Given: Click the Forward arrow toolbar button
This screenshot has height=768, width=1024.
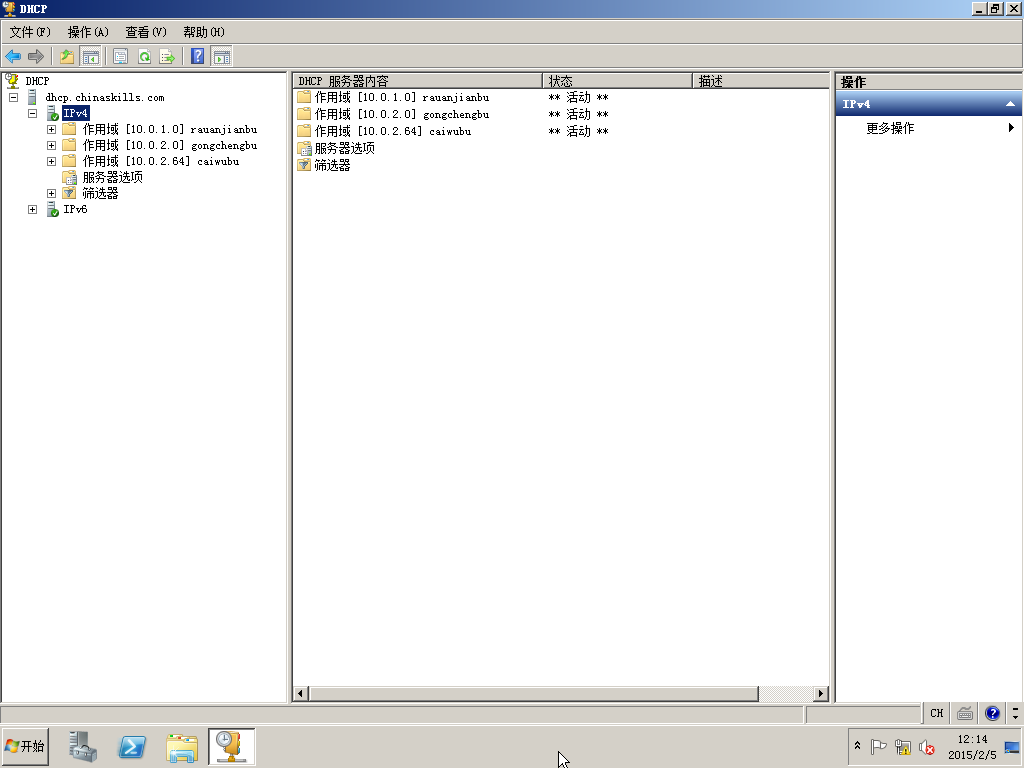Looking at the screenshot, I should (x=36, y=57).
